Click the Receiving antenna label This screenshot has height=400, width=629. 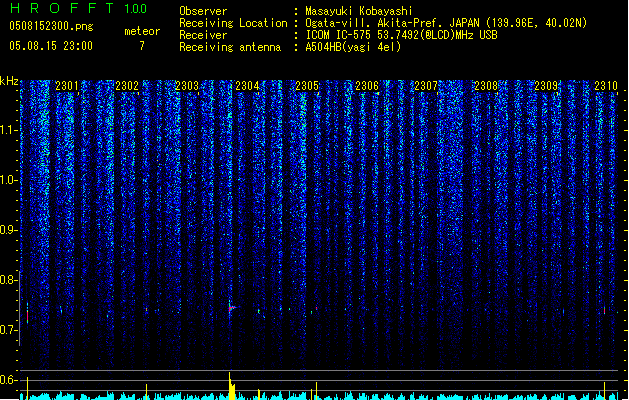230,47
